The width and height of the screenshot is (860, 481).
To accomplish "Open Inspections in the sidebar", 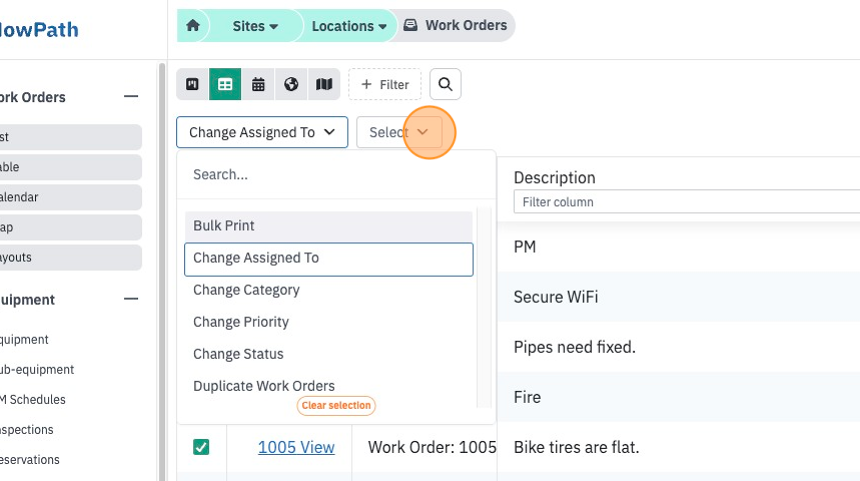I will click(x=27, y=430).
